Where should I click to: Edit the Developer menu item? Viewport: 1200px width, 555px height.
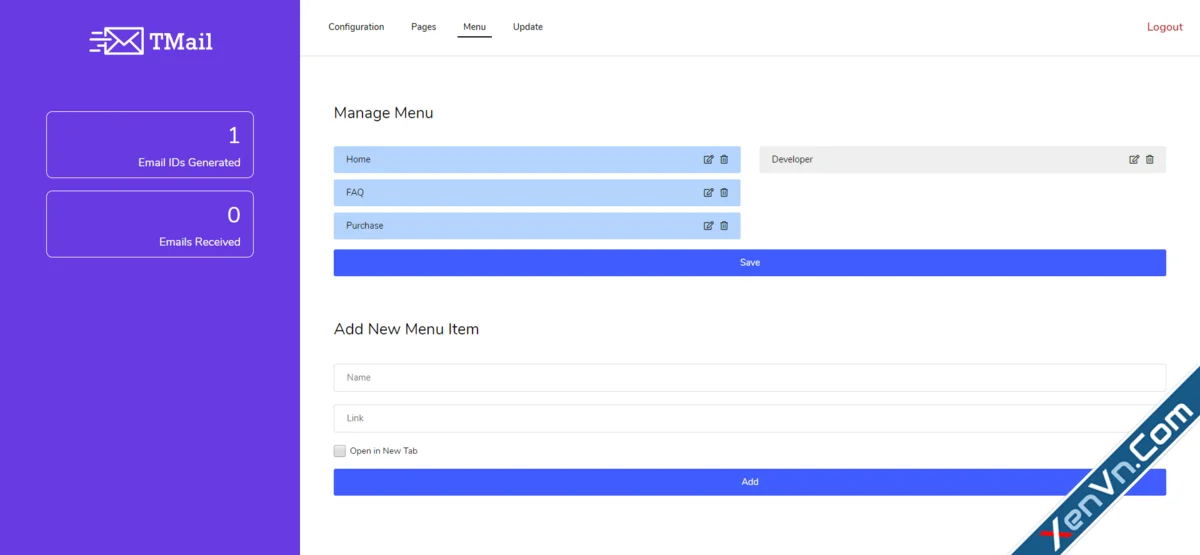pyautogui.click(x=1134, y=160)
